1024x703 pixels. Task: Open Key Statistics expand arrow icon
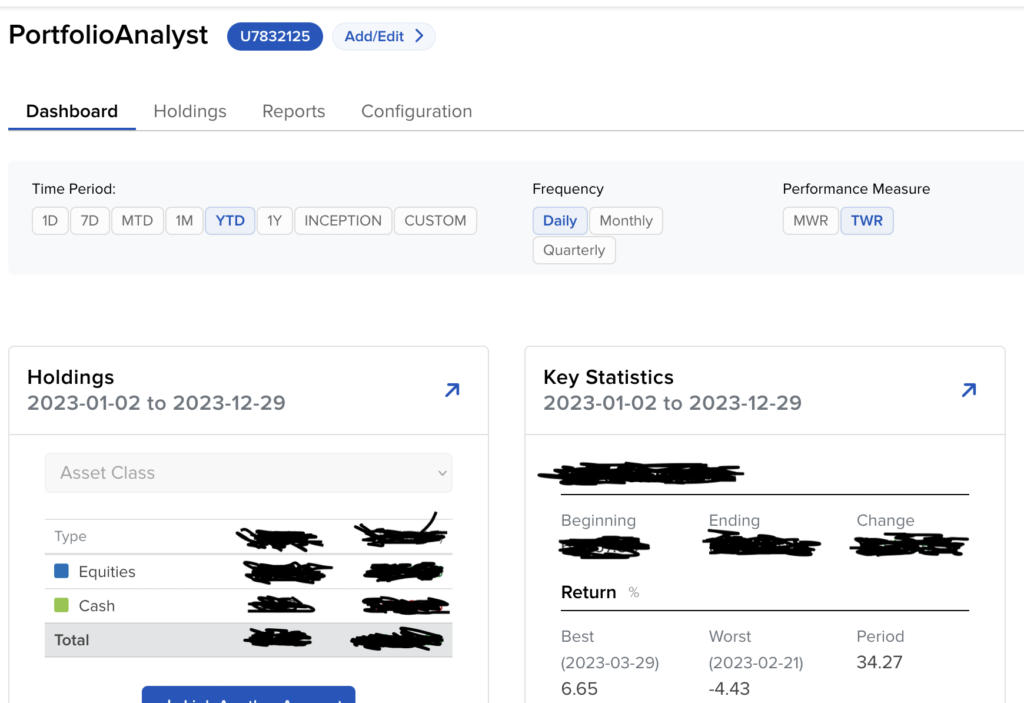point(968,390)
